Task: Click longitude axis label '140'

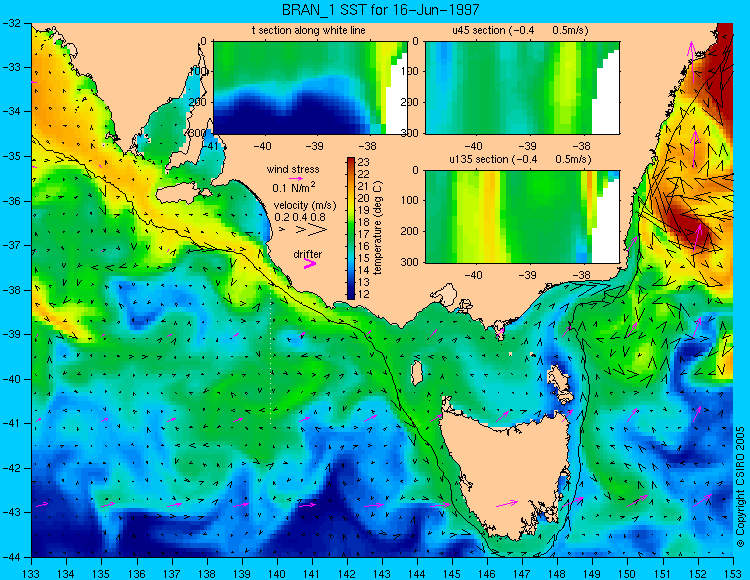Action: (276, 574)
